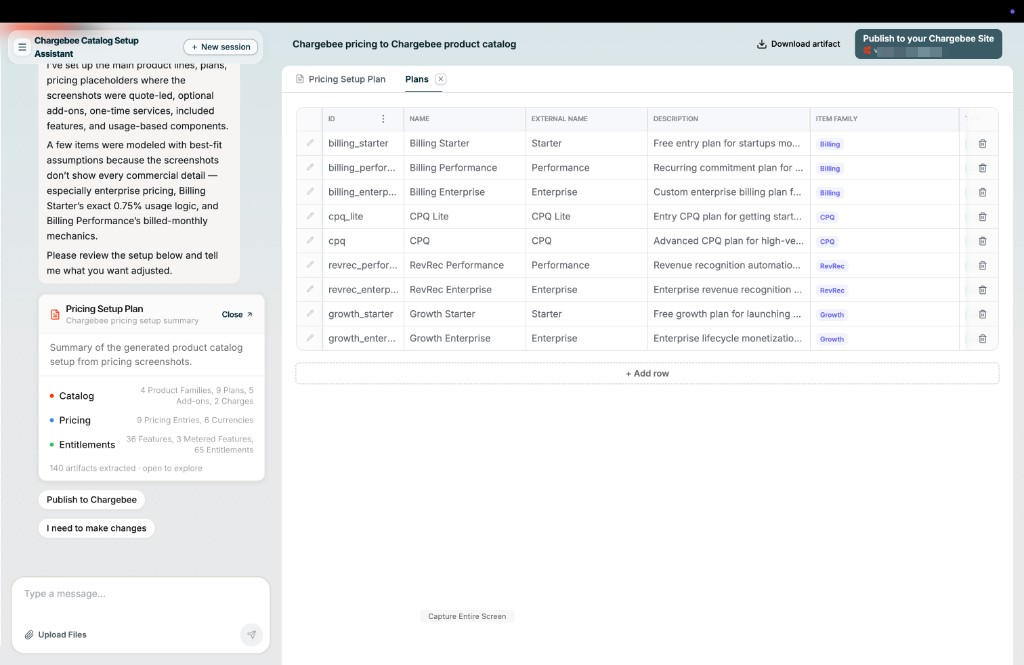This screenshot has width=1024, height=665.
Task: Edit the cpq_lite row with pencil icon
Action: click(310, 216)
